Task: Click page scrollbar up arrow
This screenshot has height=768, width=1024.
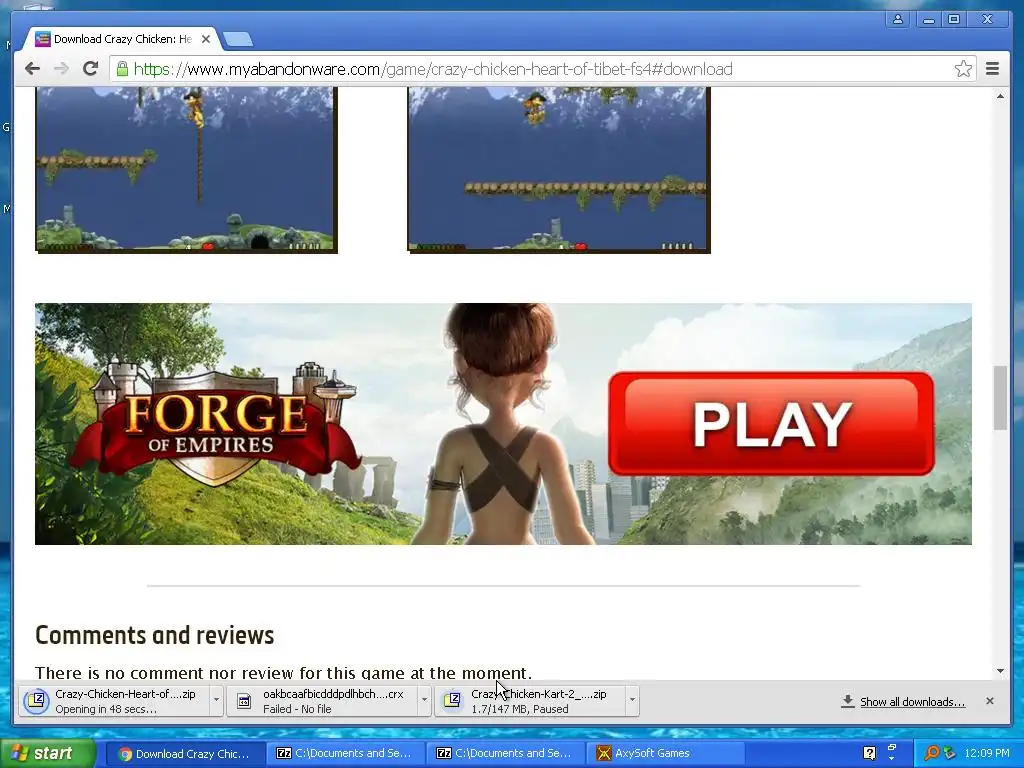Action: click(x=1000, y=96)
